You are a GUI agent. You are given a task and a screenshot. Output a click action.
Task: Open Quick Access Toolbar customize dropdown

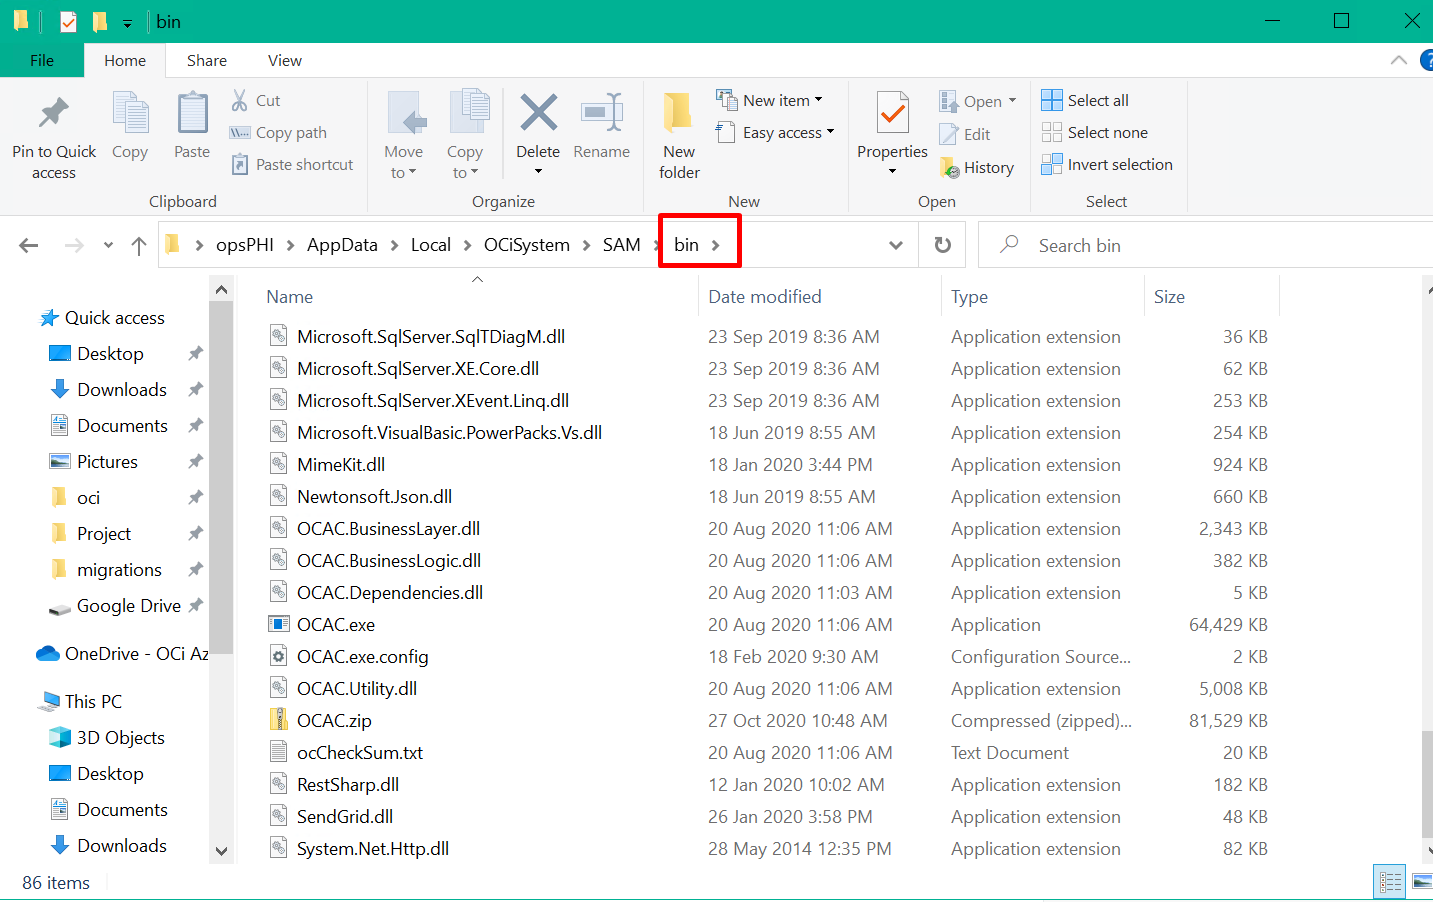click(127, 22)
